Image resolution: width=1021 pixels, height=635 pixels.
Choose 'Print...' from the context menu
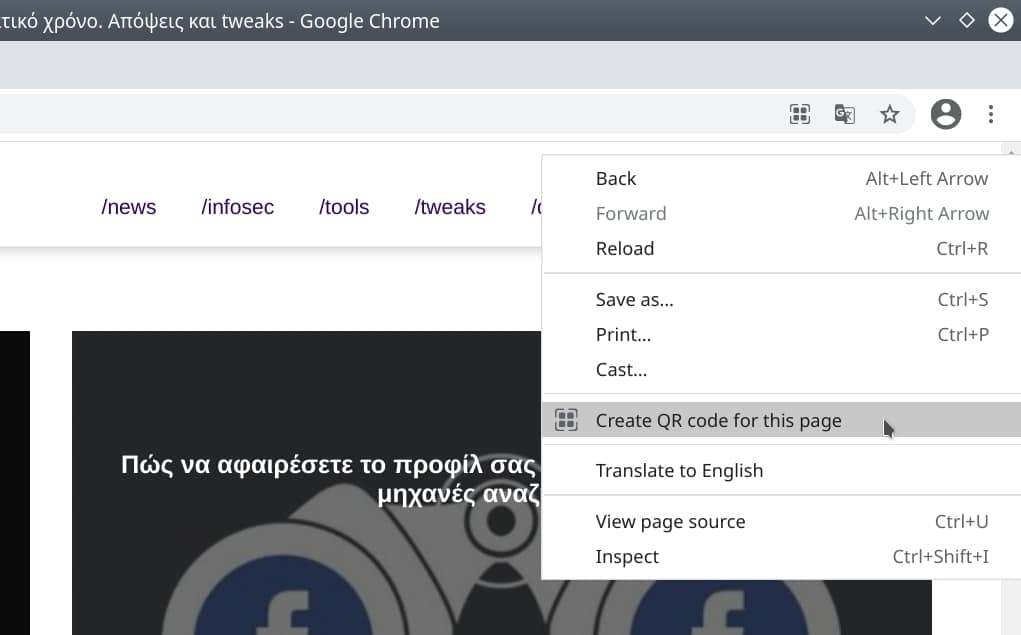click(623, 335)
